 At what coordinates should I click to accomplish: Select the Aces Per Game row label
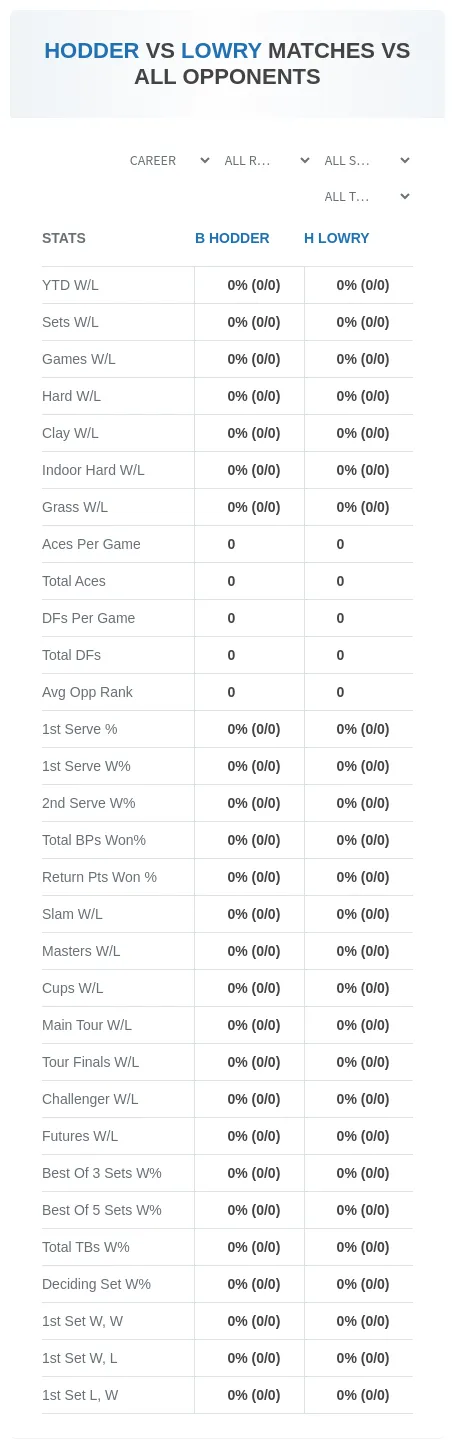(91, 544)
